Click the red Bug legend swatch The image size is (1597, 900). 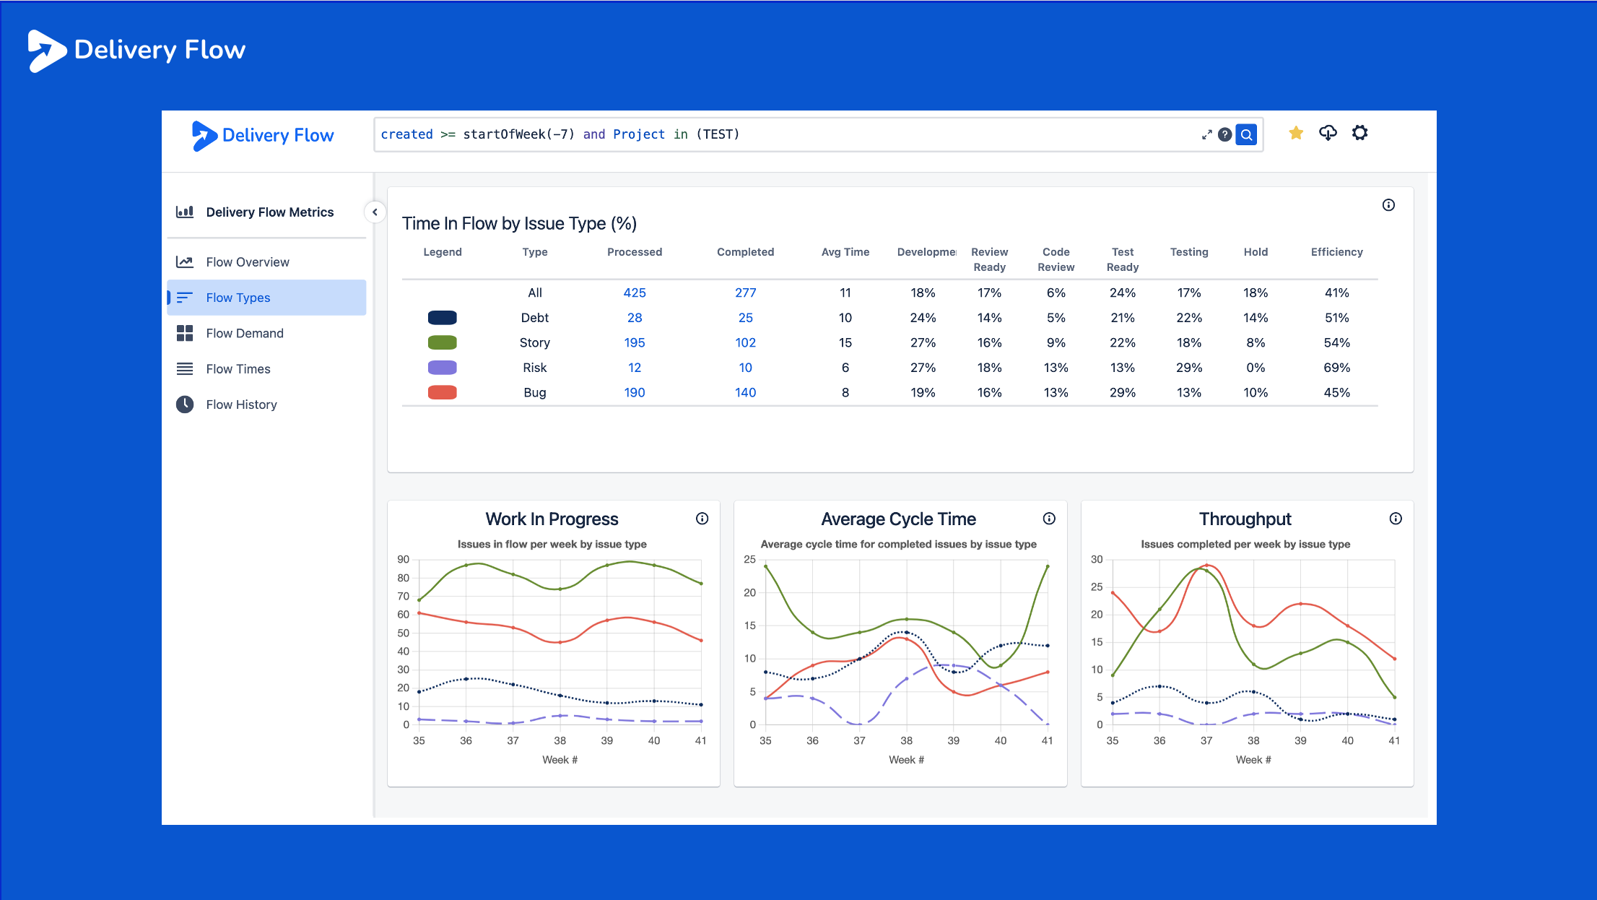click(442, 393)
